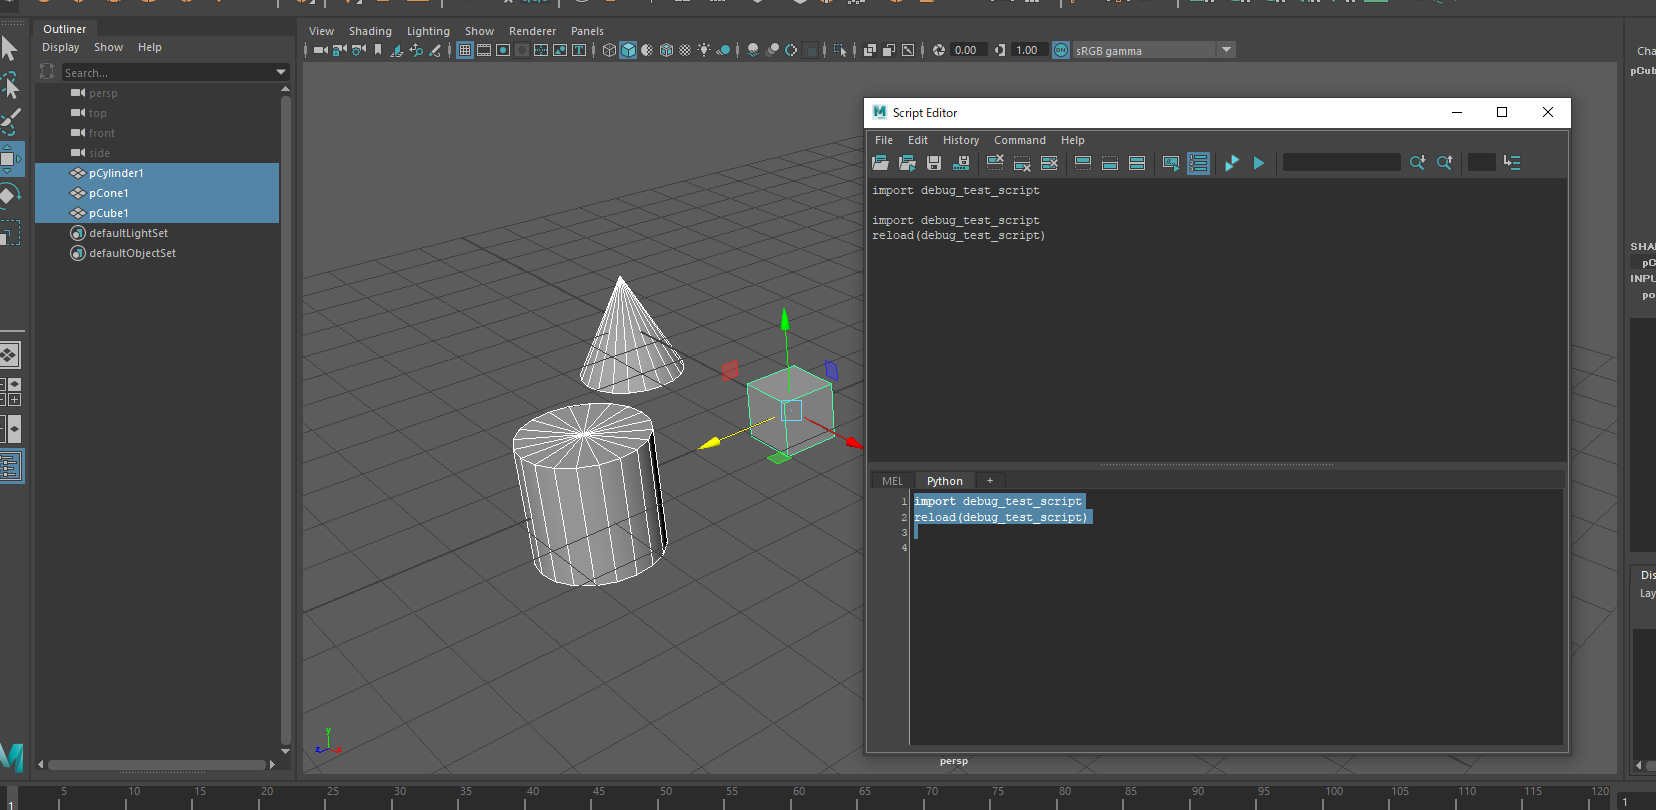The image size is (1656, 810).
Task: Open the History menu in Script Editor
Action: point(960,140)
